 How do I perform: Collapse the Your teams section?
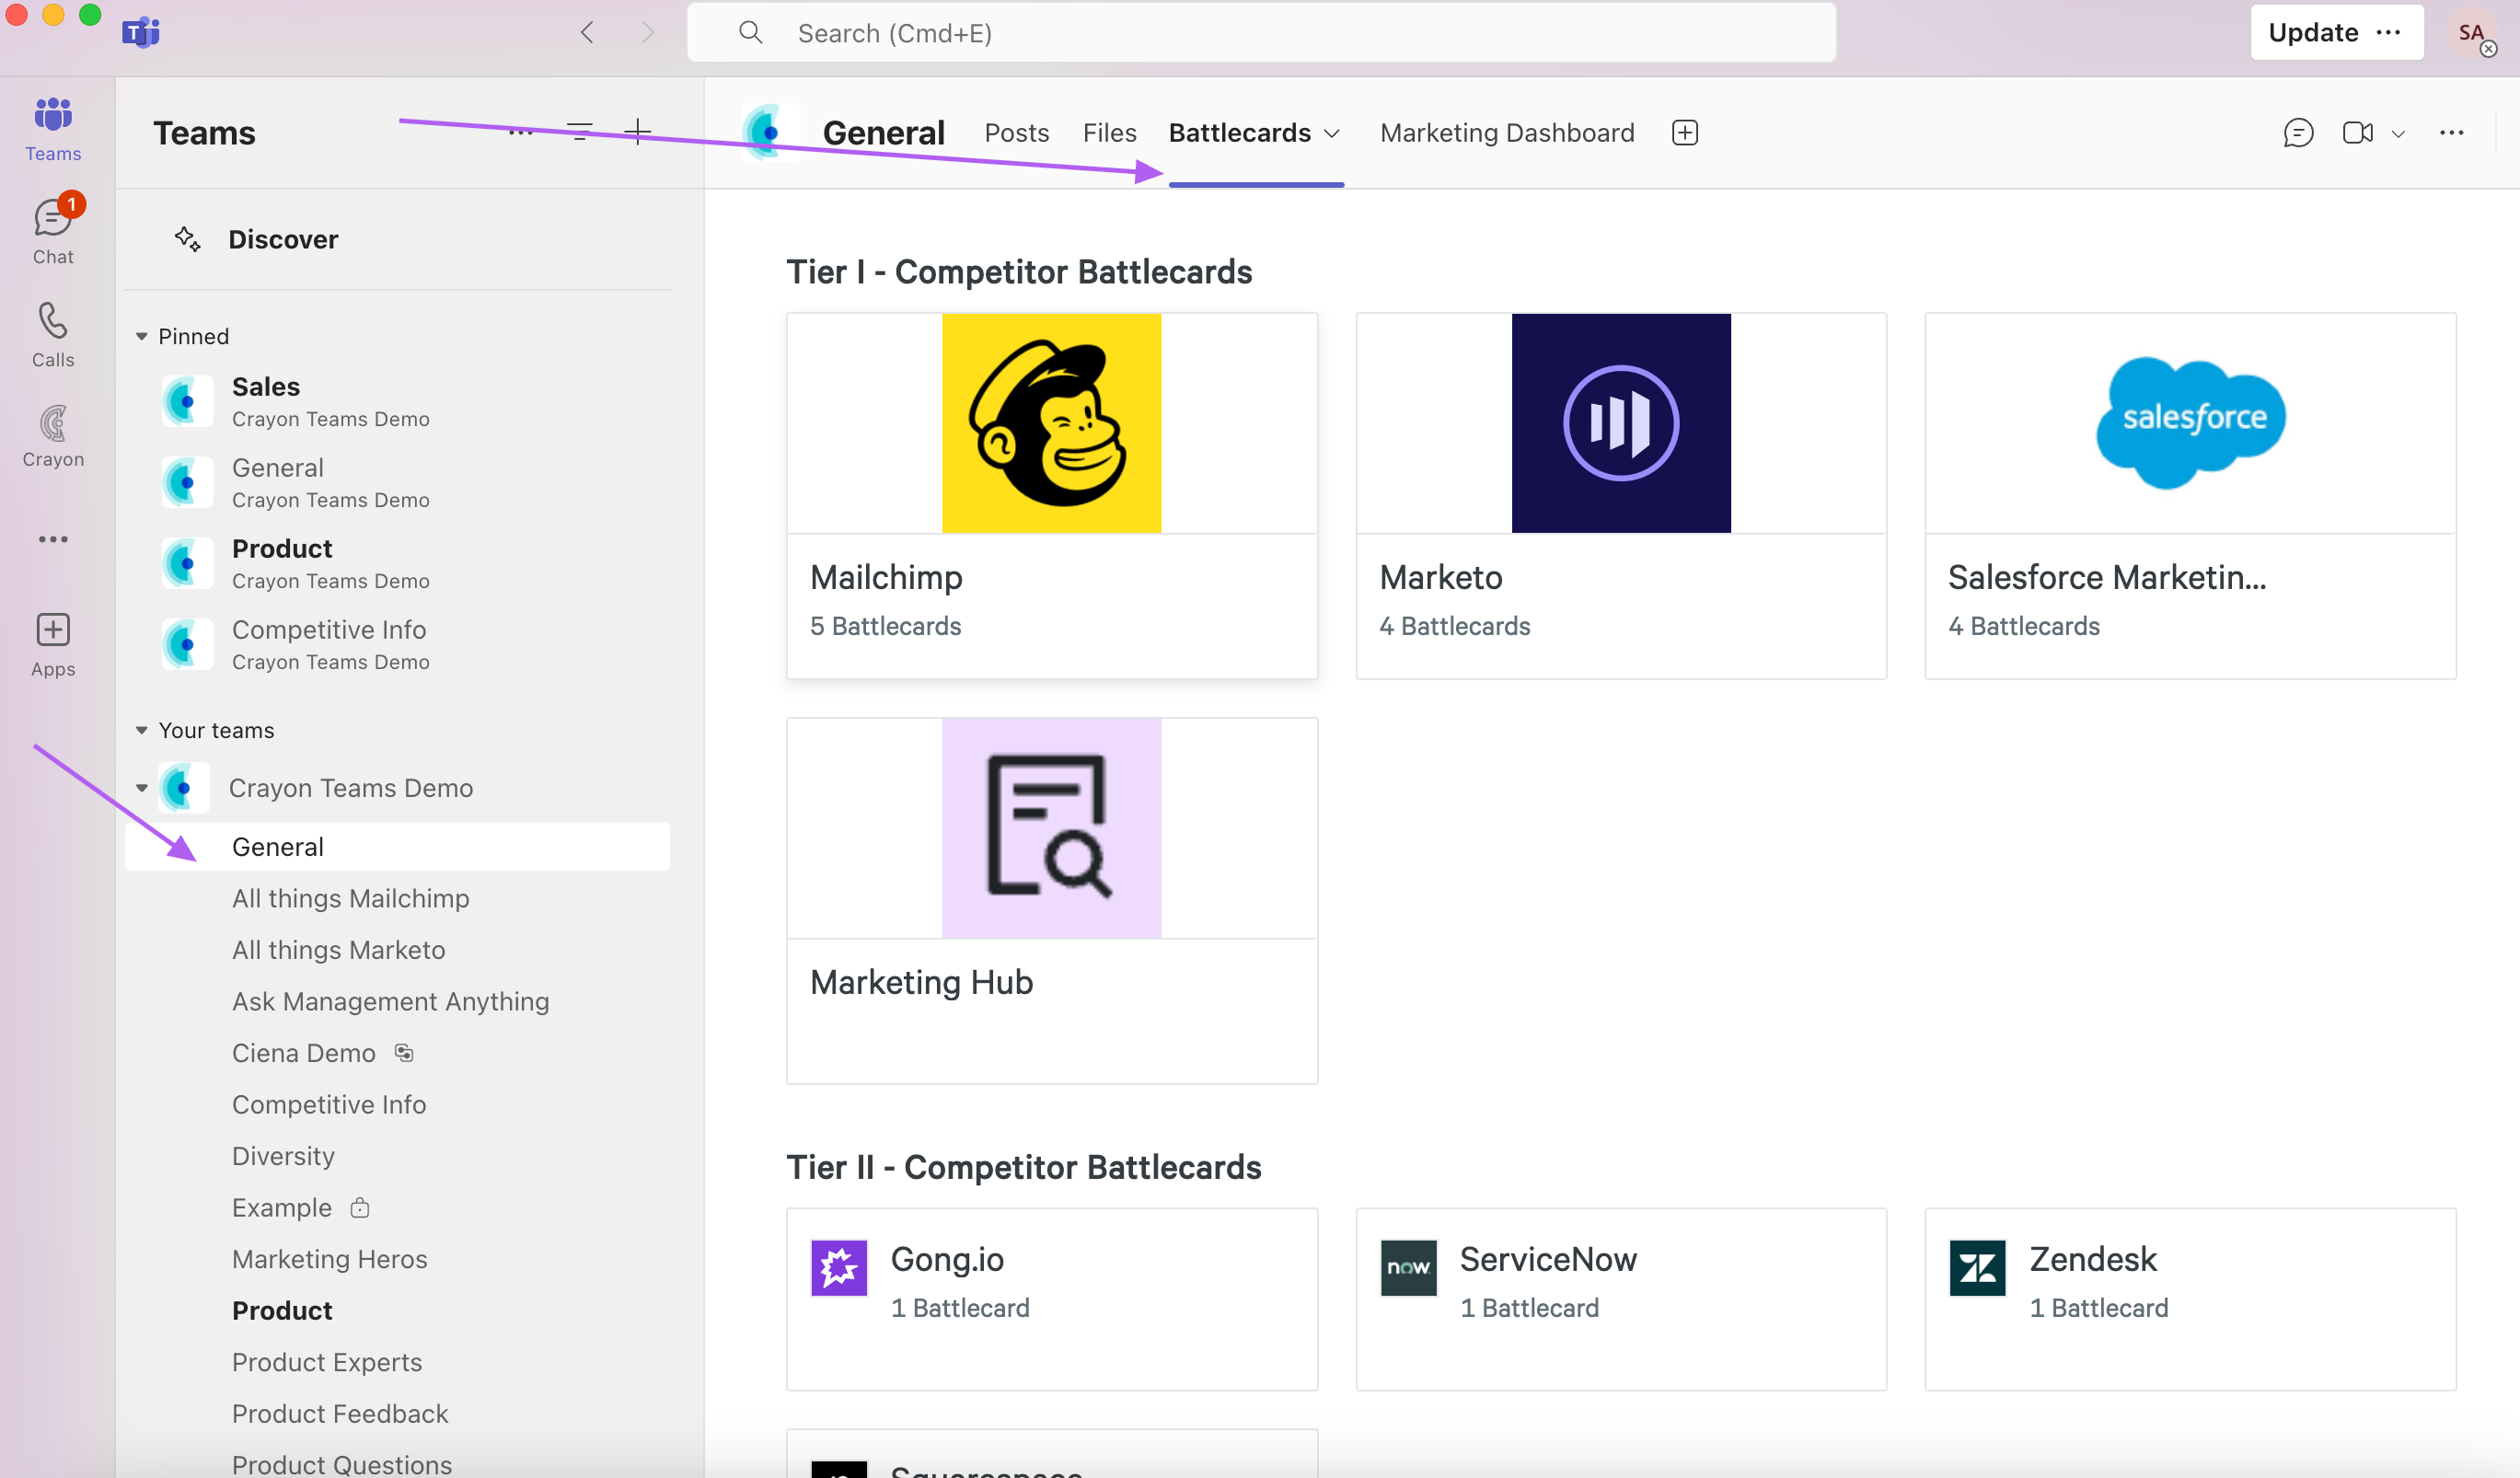coord(142,731)
